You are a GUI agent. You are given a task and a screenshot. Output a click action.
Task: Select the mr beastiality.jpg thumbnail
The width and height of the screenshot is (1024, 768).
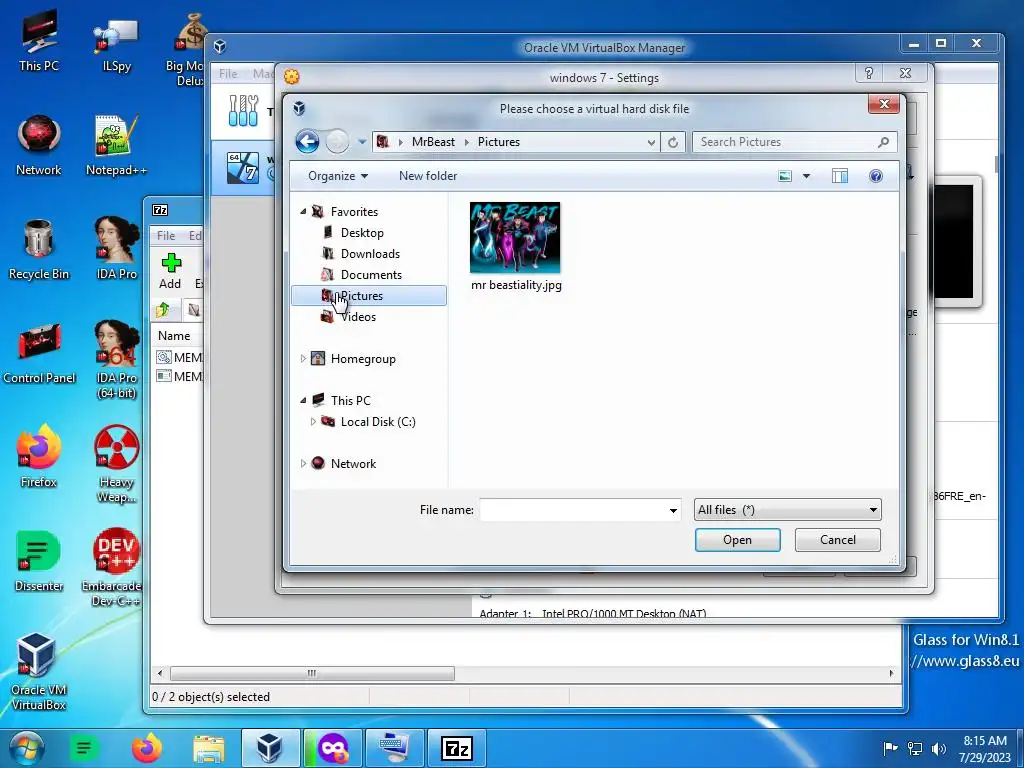click(x=515, y=238)
